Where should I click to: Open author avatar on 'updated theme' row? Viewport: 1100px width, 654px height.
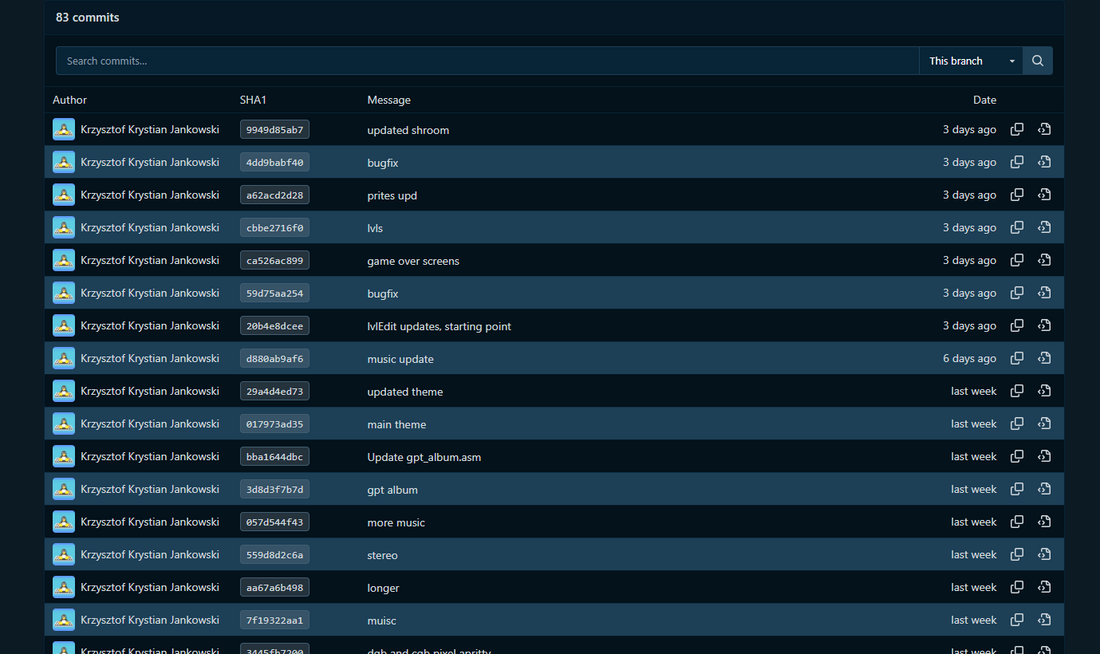pyautogui.click(x=64, y=391)
